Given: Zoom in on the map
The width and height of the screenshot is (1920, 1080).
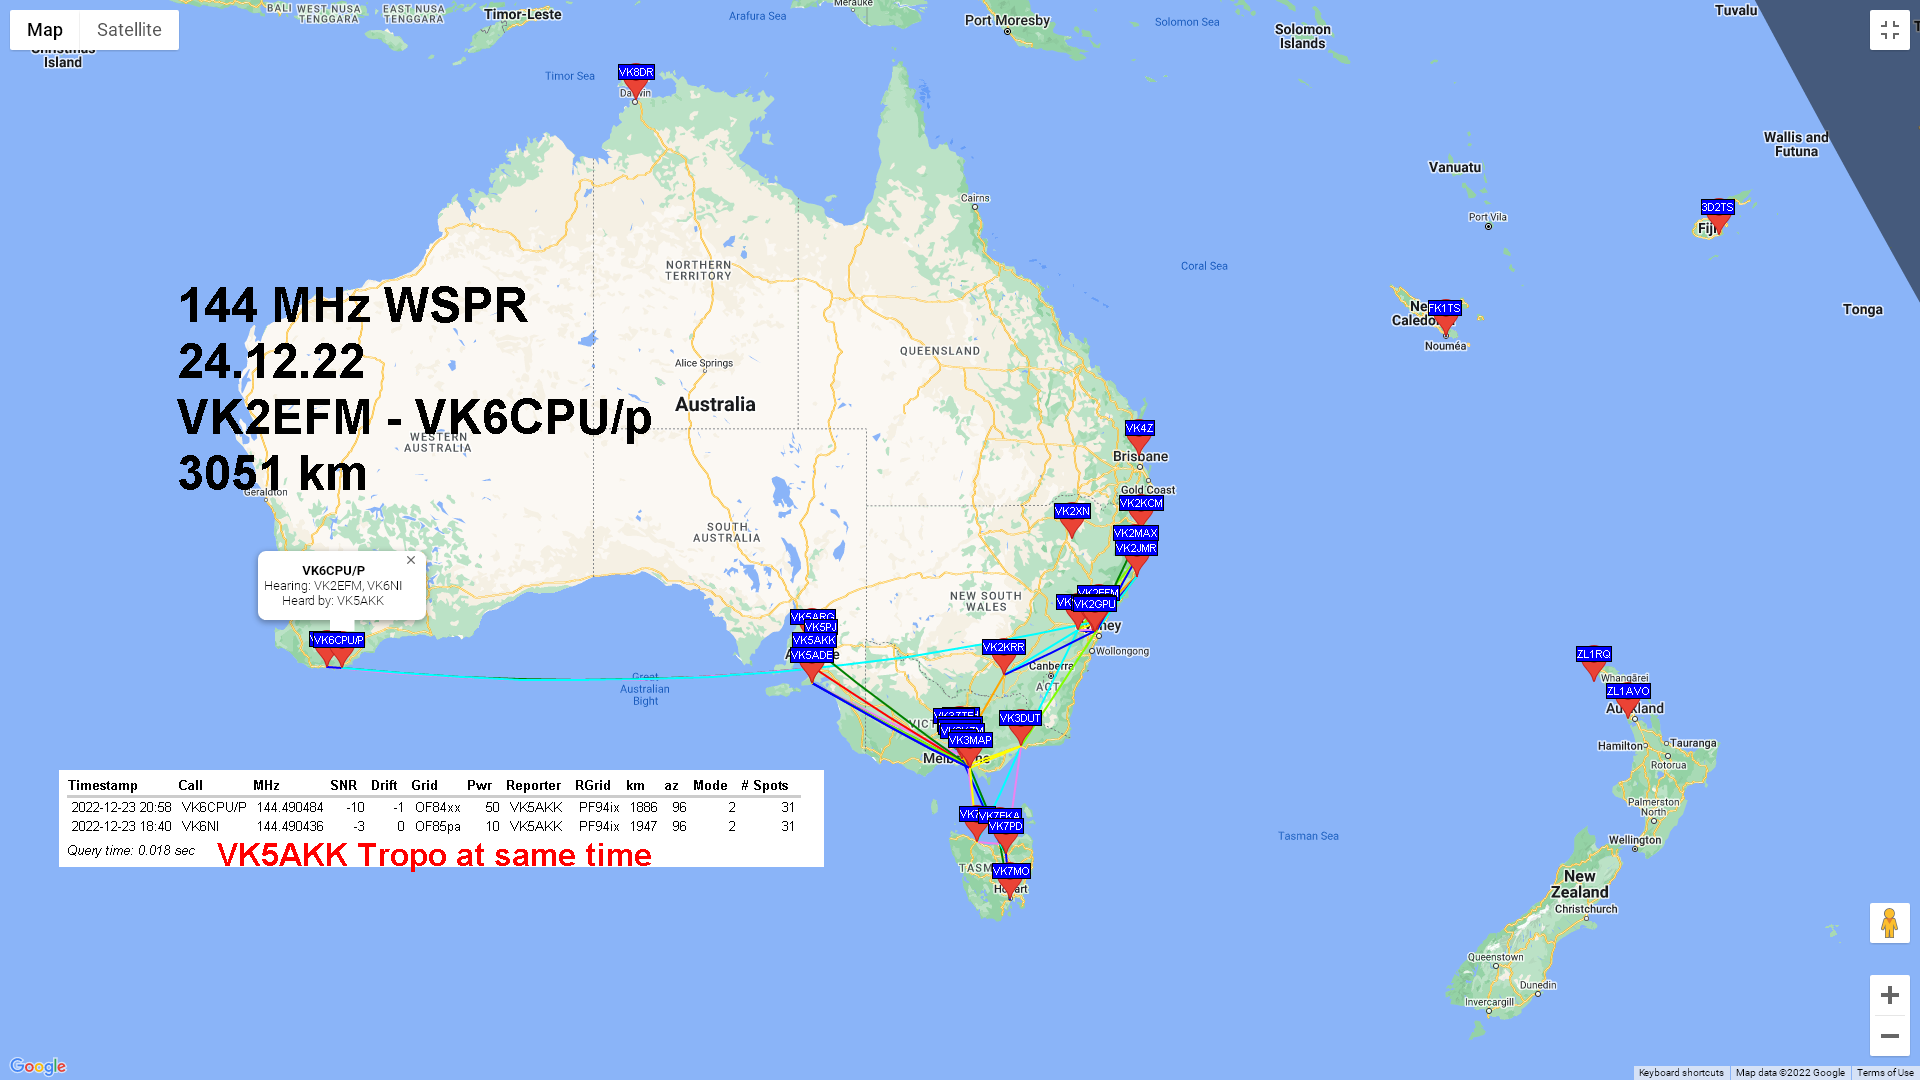Looking at the screenshot, I should pos(1889,995).
